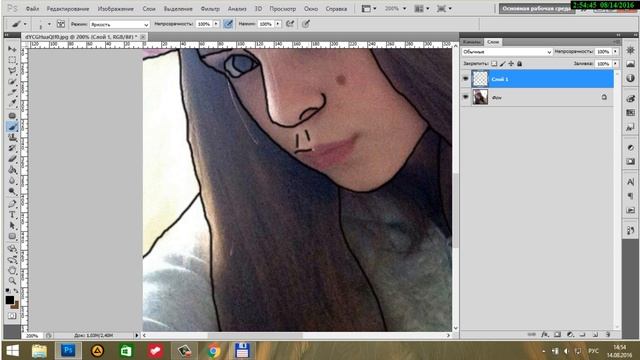Set background color swatch
The height and width of the screenshot is (360, 640).
click(x=15, y=305)
